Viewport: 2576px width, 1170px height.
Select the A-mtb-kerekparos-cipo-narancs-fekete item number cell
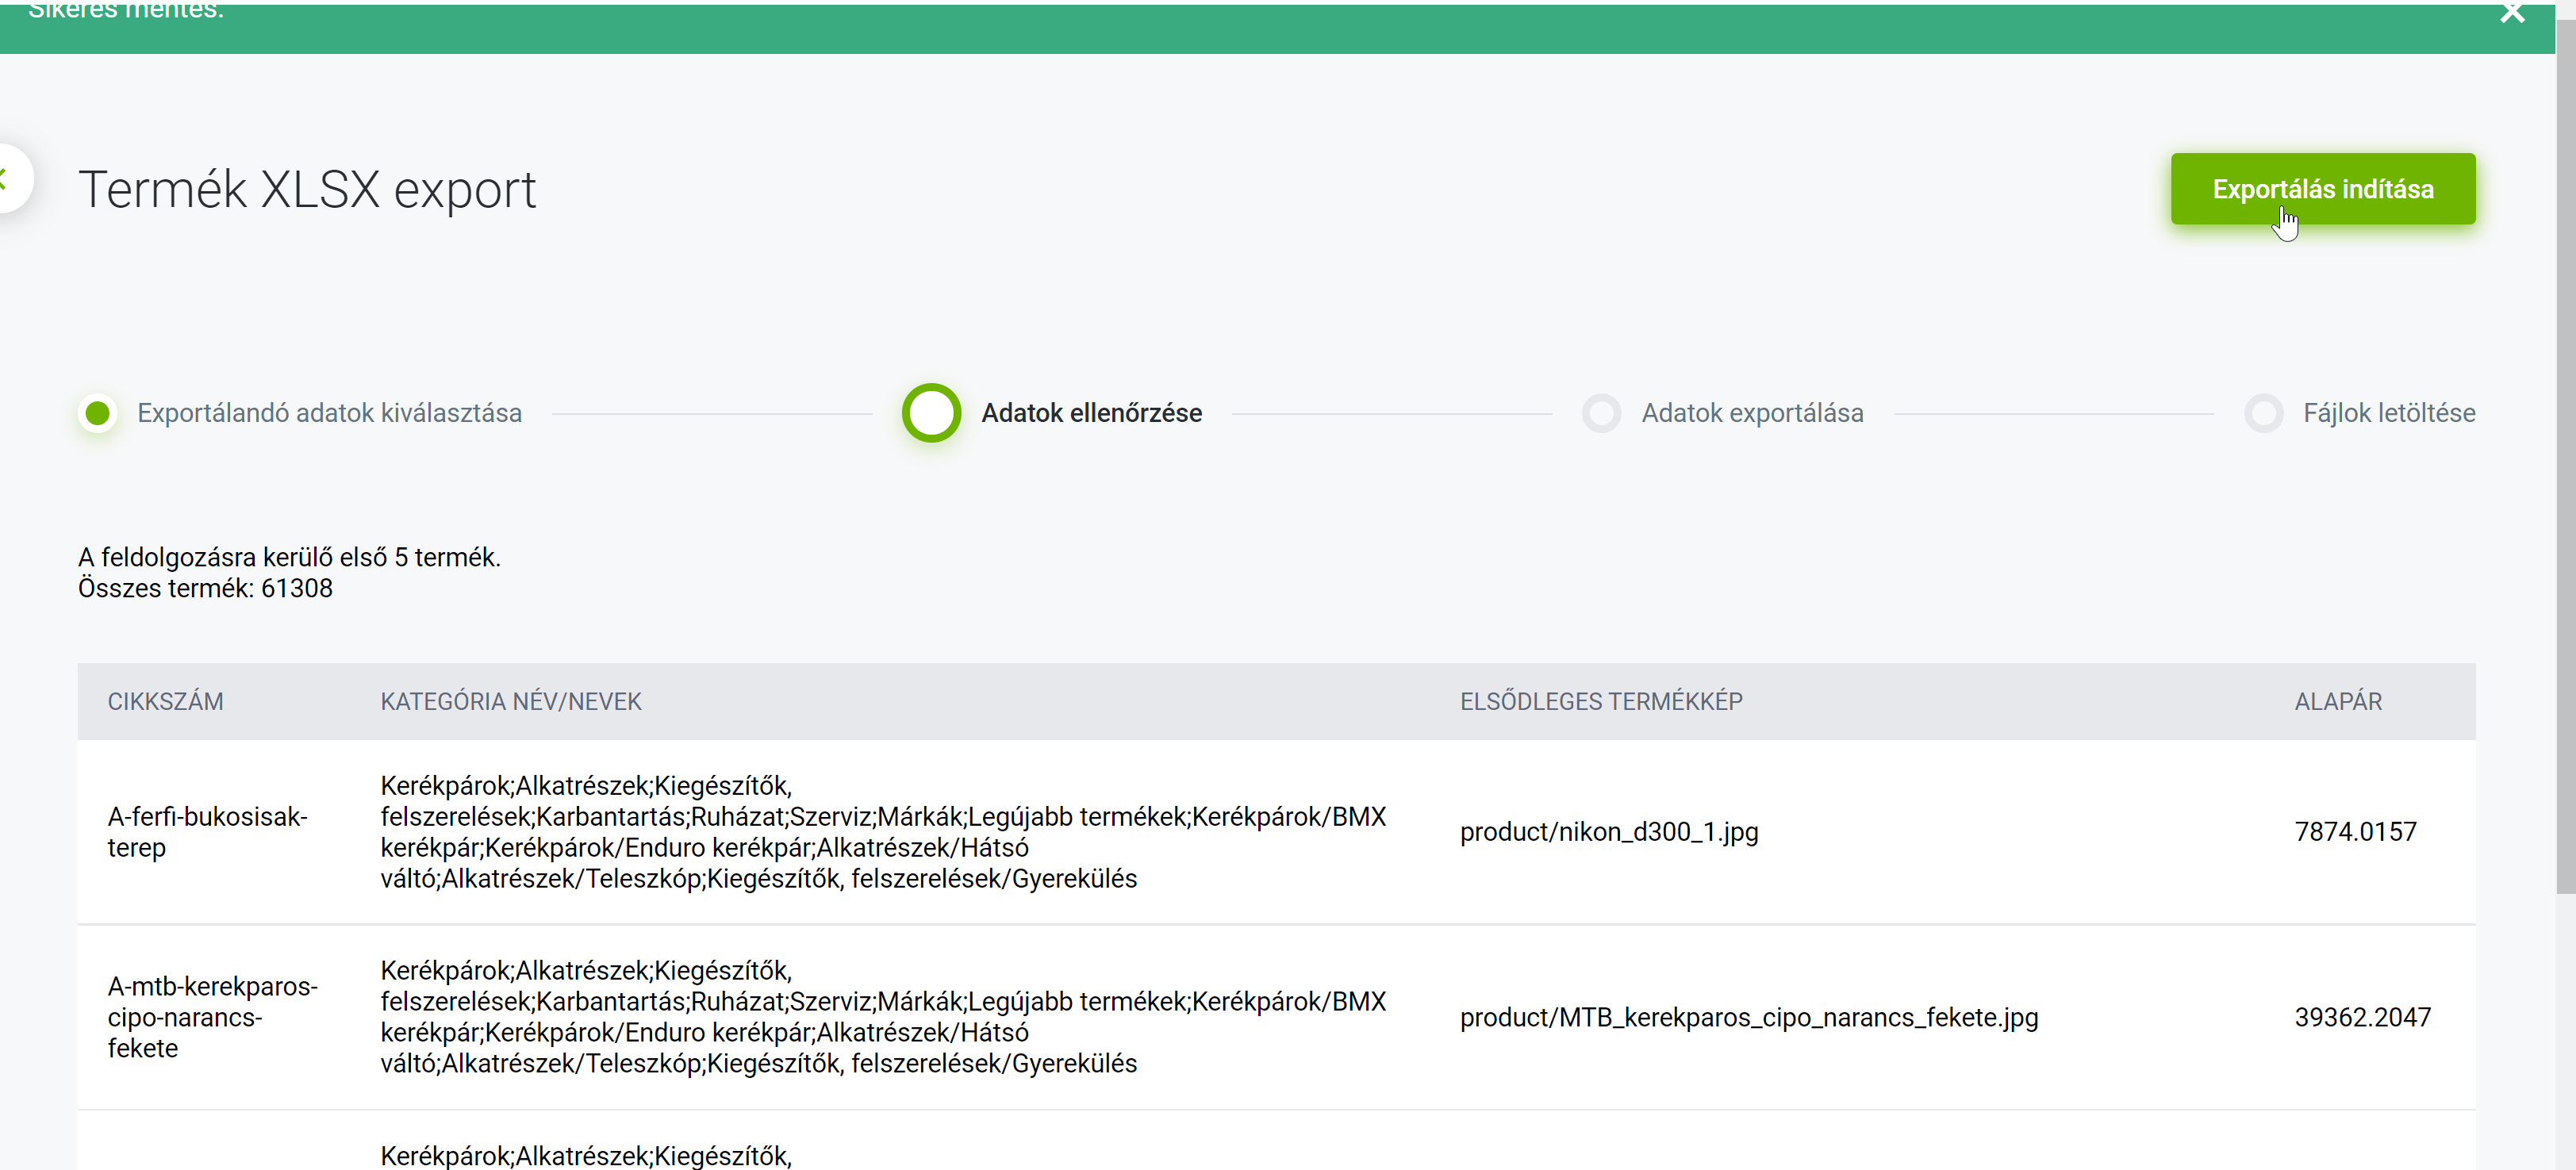[x=212, y=1017]
